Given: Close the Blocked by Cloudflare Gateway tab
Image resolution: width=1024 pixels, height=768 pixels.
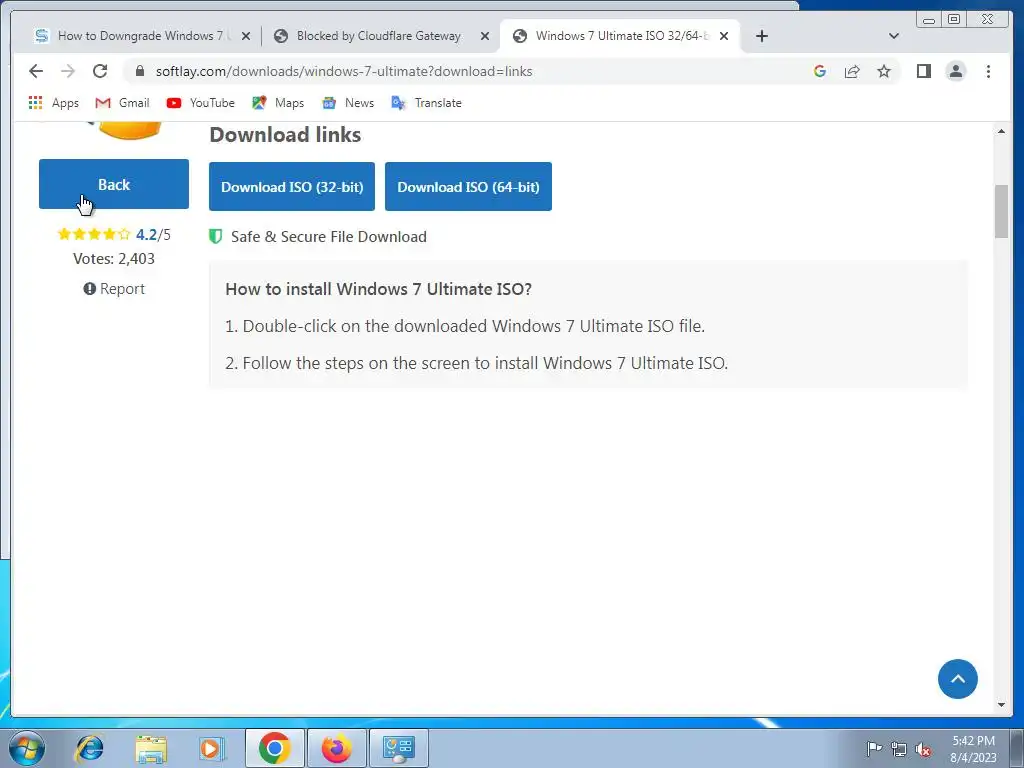Looking at the screenshot, I should tap(485, 37).
